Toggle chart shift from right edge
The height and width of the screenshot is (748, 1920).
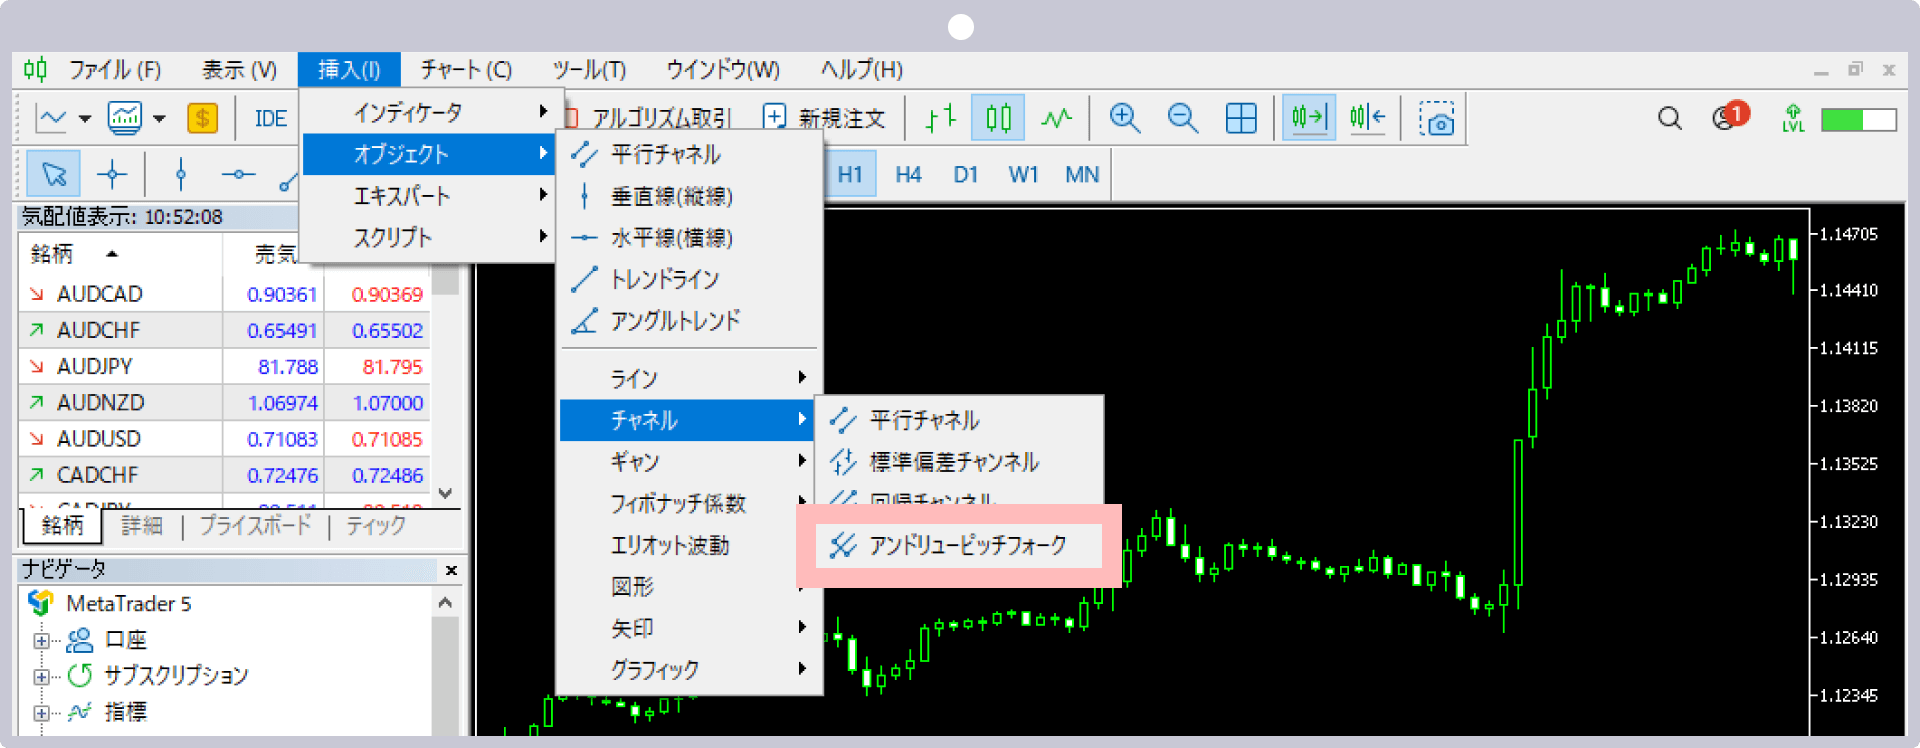tap(1367, 118)
